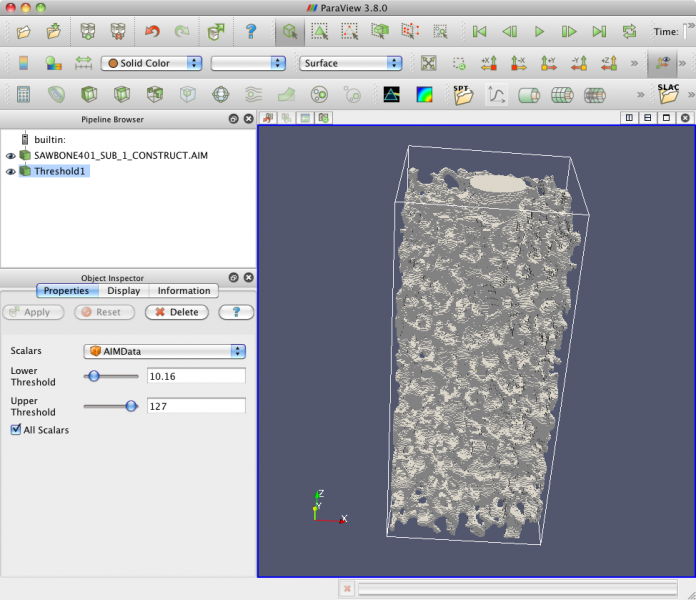Jump to the first frame
Screen dimensions: 696x600
(479, 32)
